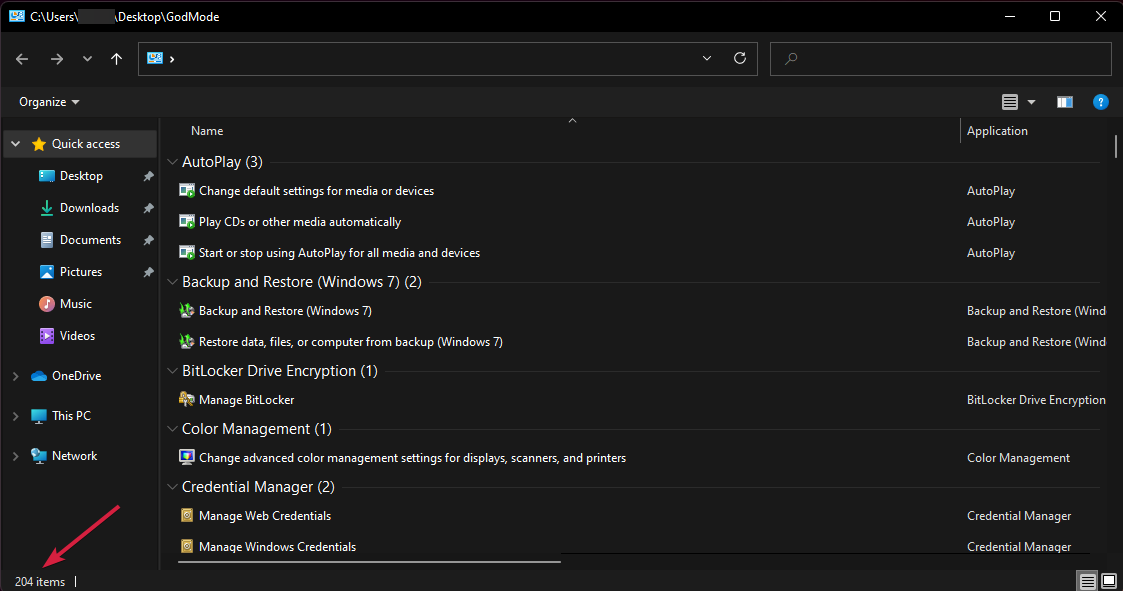Select Network in navigation pane
The image size is (1123, 591).
pyautogui.click(x=74, y=456)
